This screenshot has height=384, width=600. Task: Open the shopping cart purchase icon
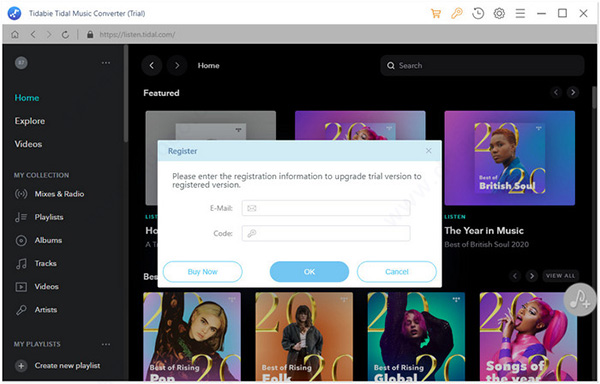(x=435, y=13)
